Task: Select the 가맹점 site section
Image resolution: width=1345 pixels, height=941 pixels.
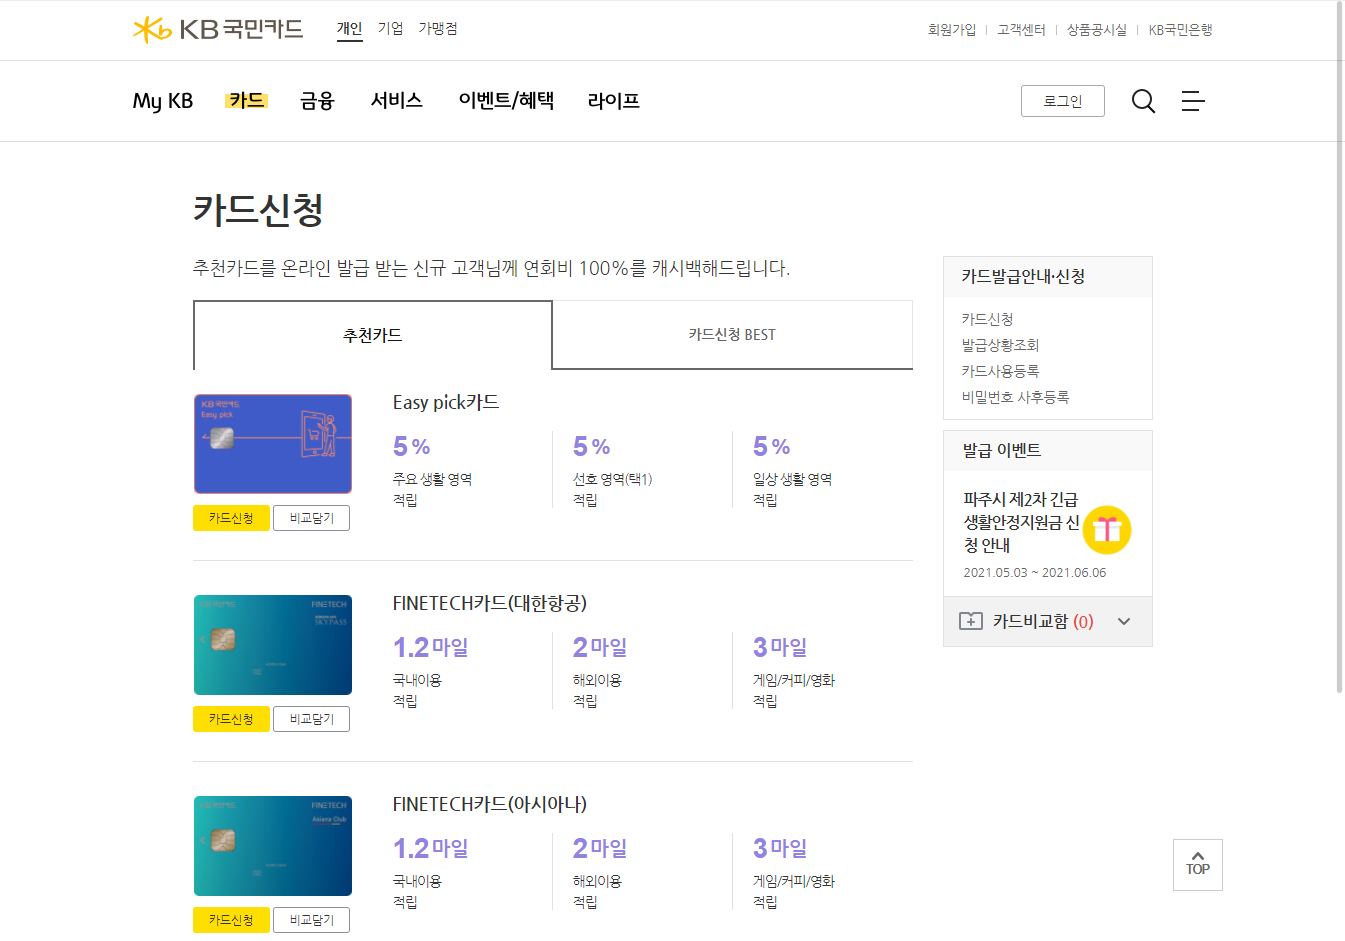Action: tap(438, 29)
